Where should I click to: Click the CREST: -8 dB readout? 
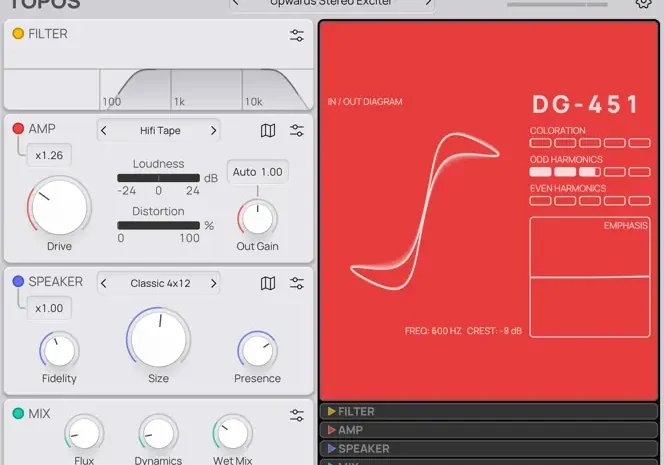[494, 331]
